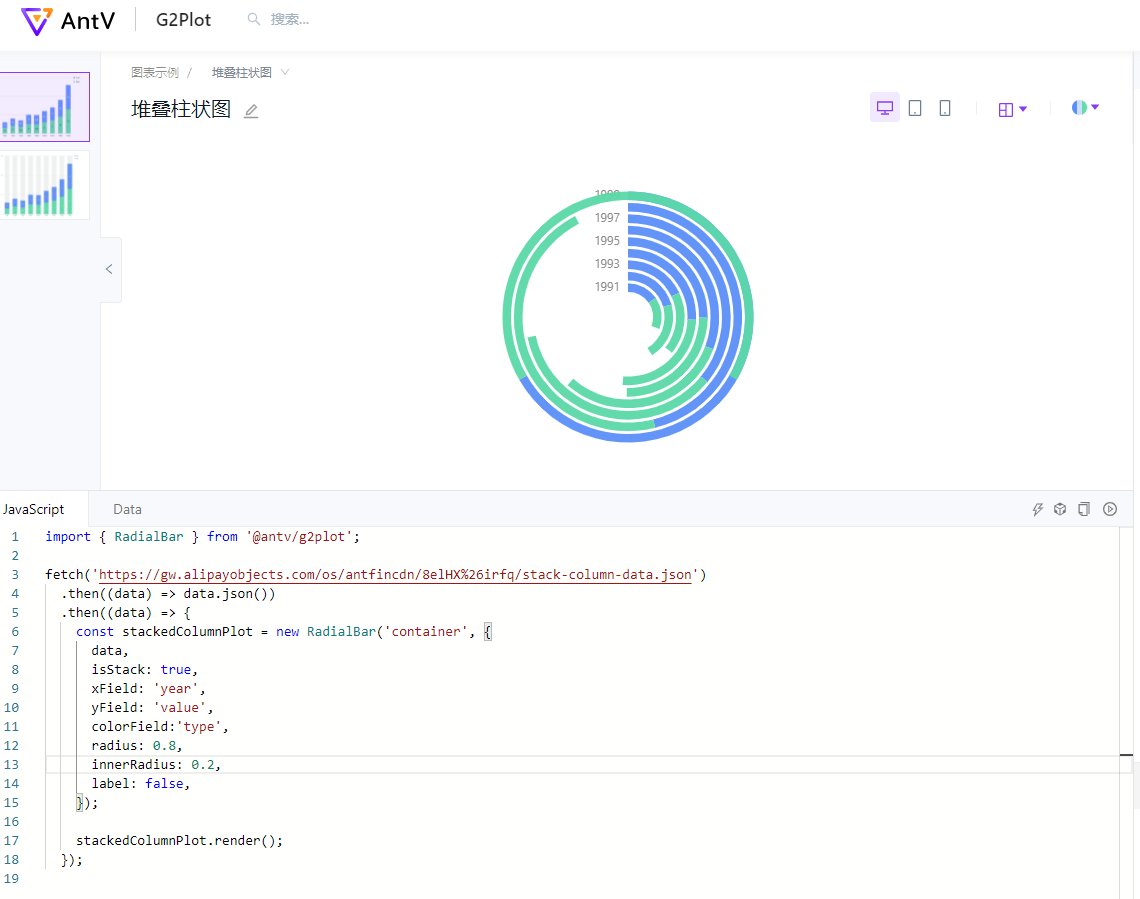
Task: Switch to tablet preview mode
Action: (x=915, y=107)
